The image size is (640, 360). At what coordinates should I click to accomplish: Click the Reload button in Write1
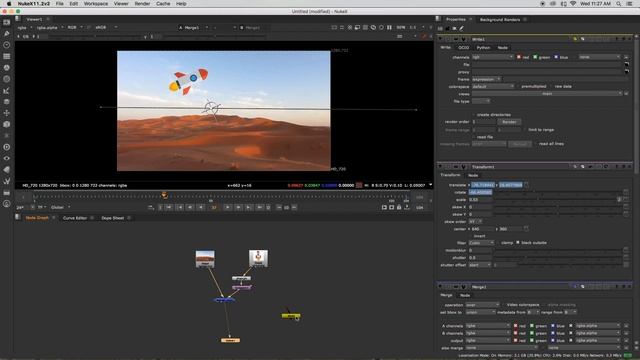coord(520,144)
